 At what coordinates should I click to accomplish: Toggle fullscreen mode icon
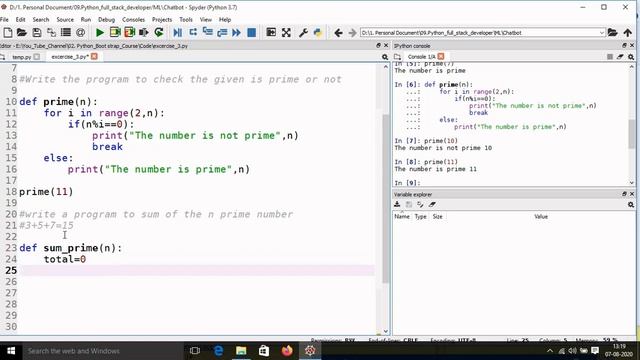click(286, 32)
